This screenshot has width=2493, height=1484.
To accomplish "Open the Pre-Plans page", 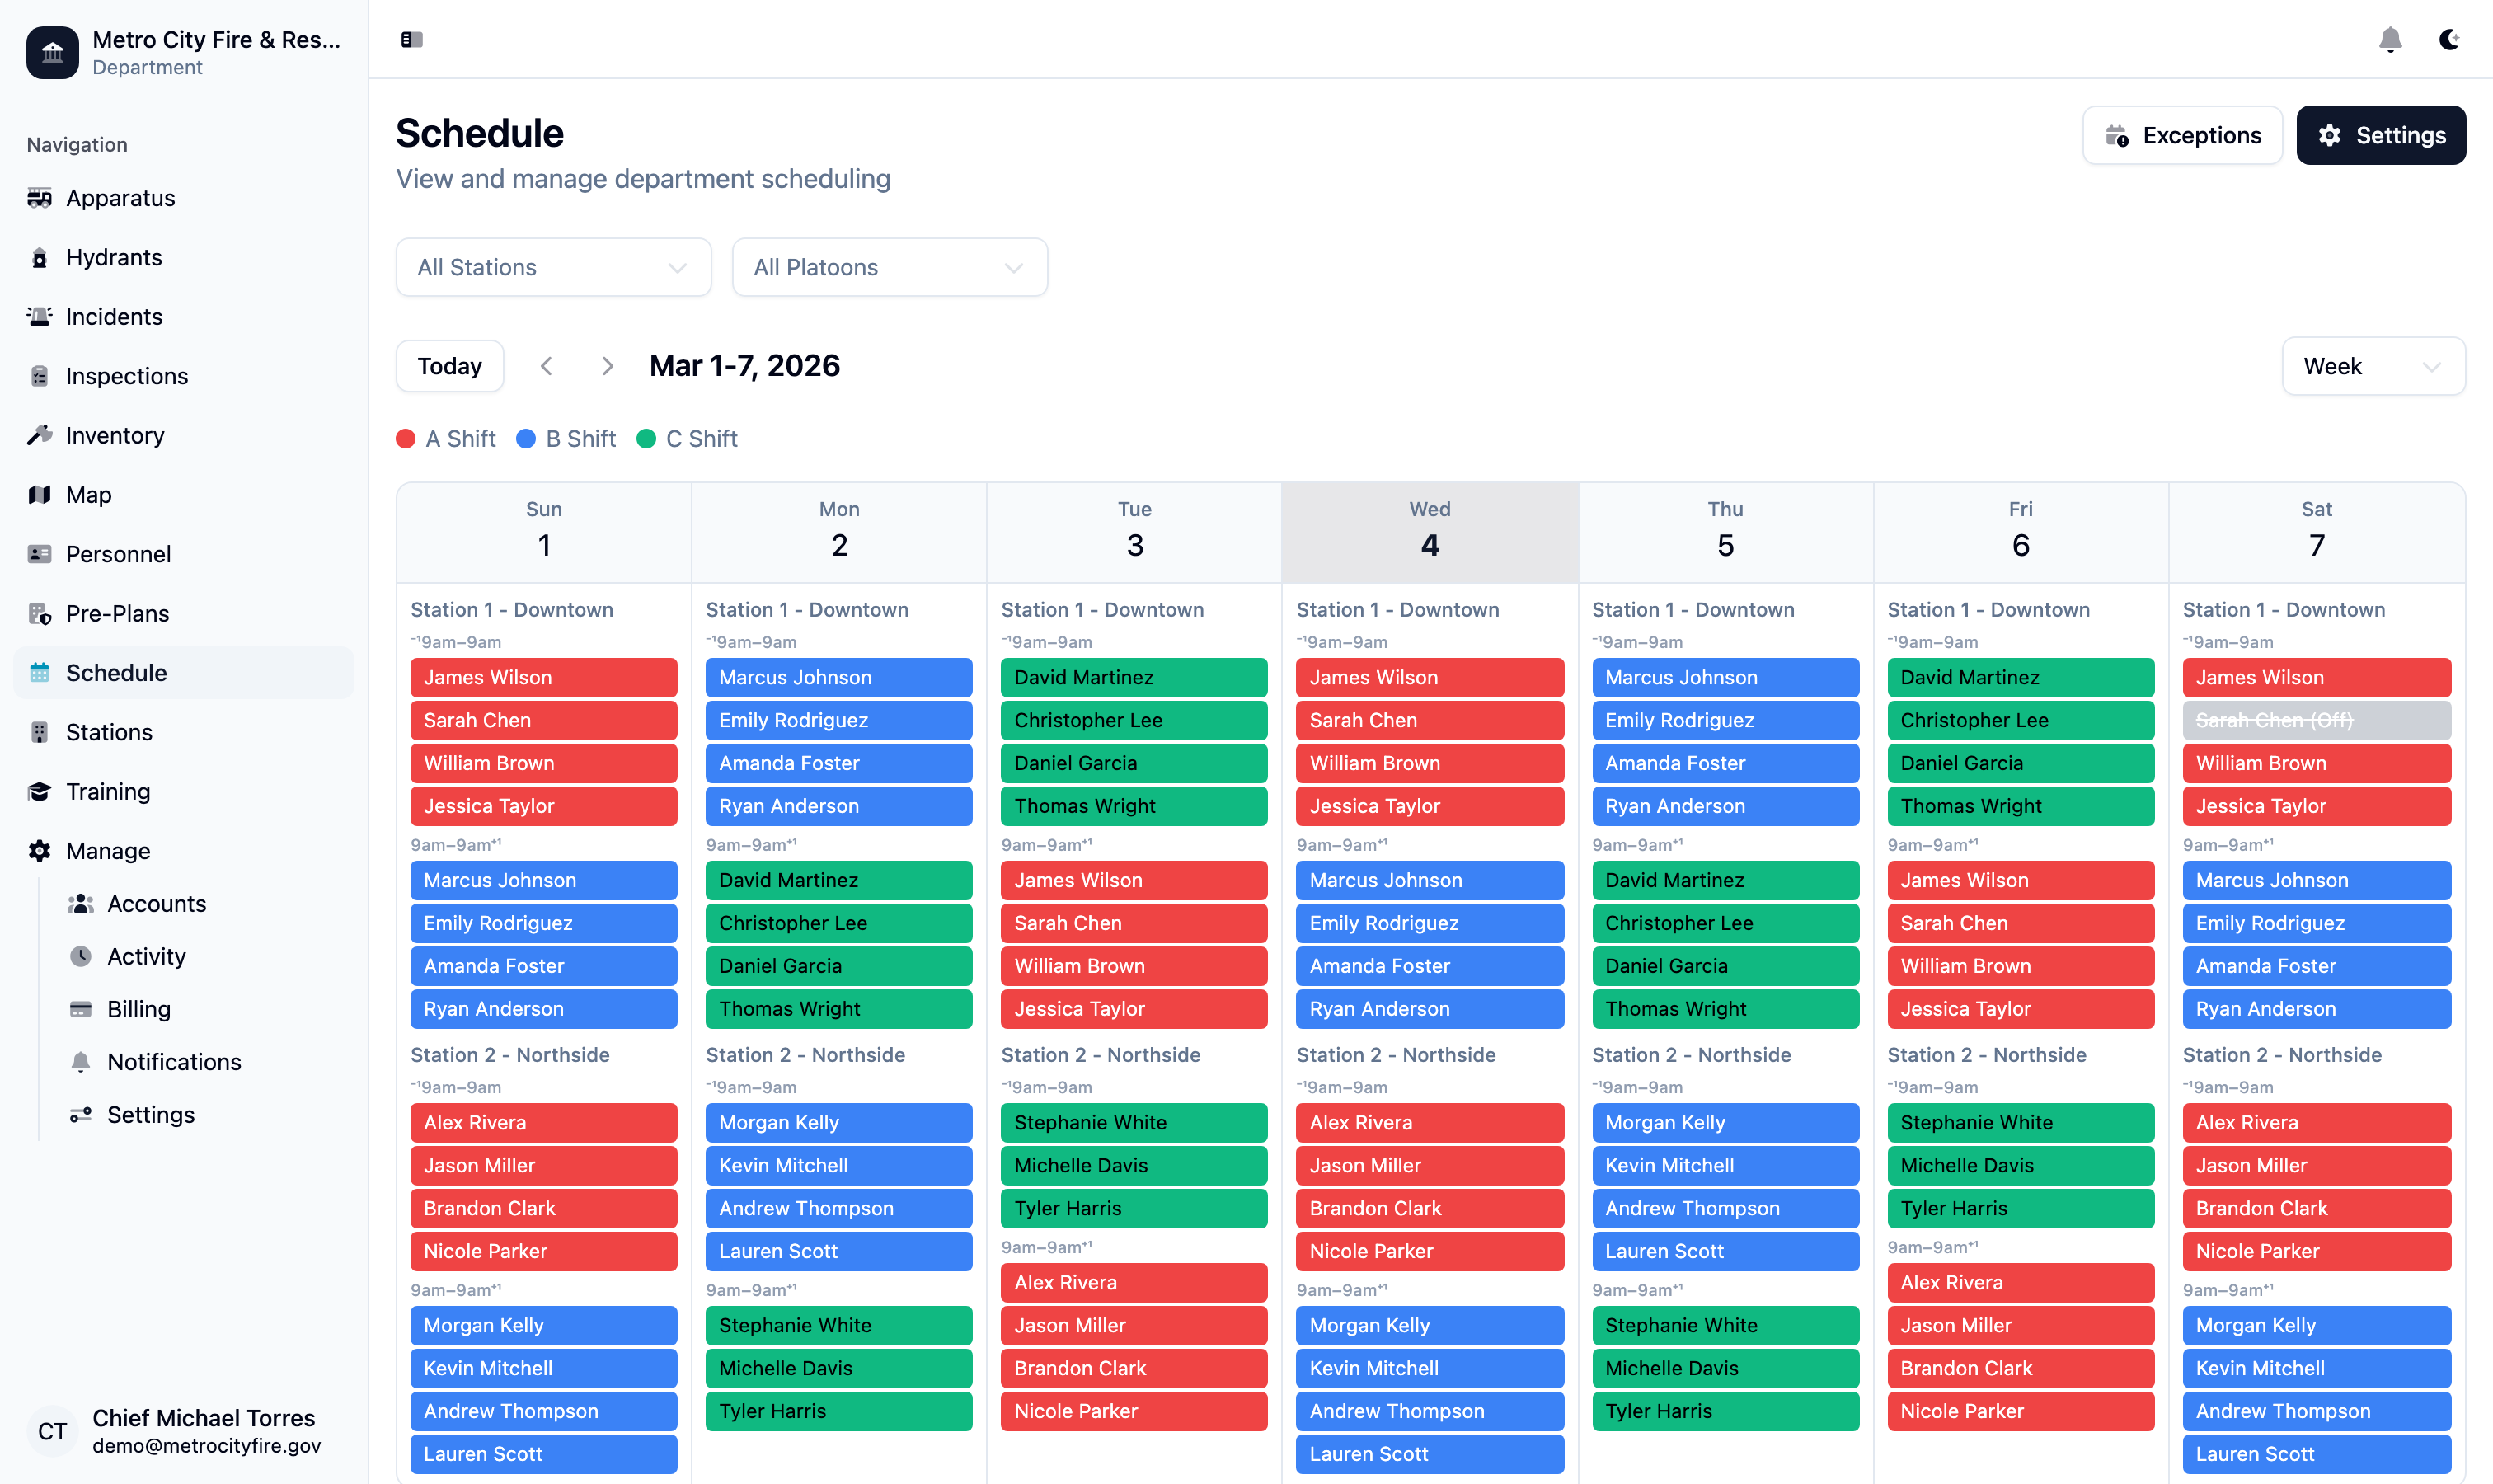I will [116, 613].
